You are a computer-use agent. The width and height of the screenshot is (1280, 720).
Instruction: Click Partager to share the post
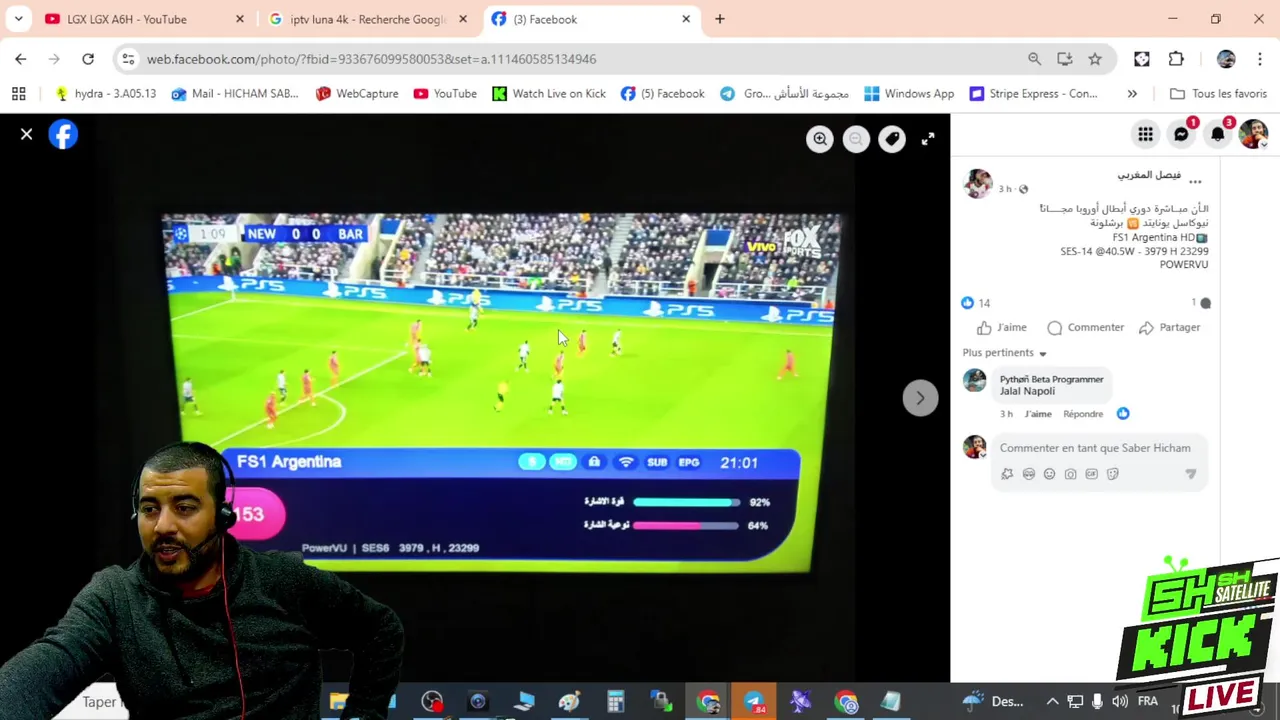coord(1169,327)
